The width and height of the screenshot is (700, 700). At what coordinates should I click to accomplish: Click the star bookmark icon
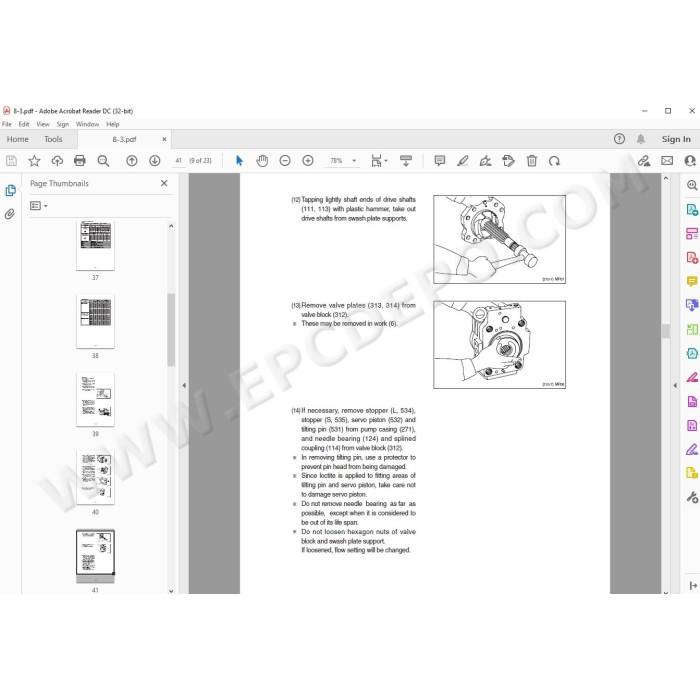click(x=34, y=161)
